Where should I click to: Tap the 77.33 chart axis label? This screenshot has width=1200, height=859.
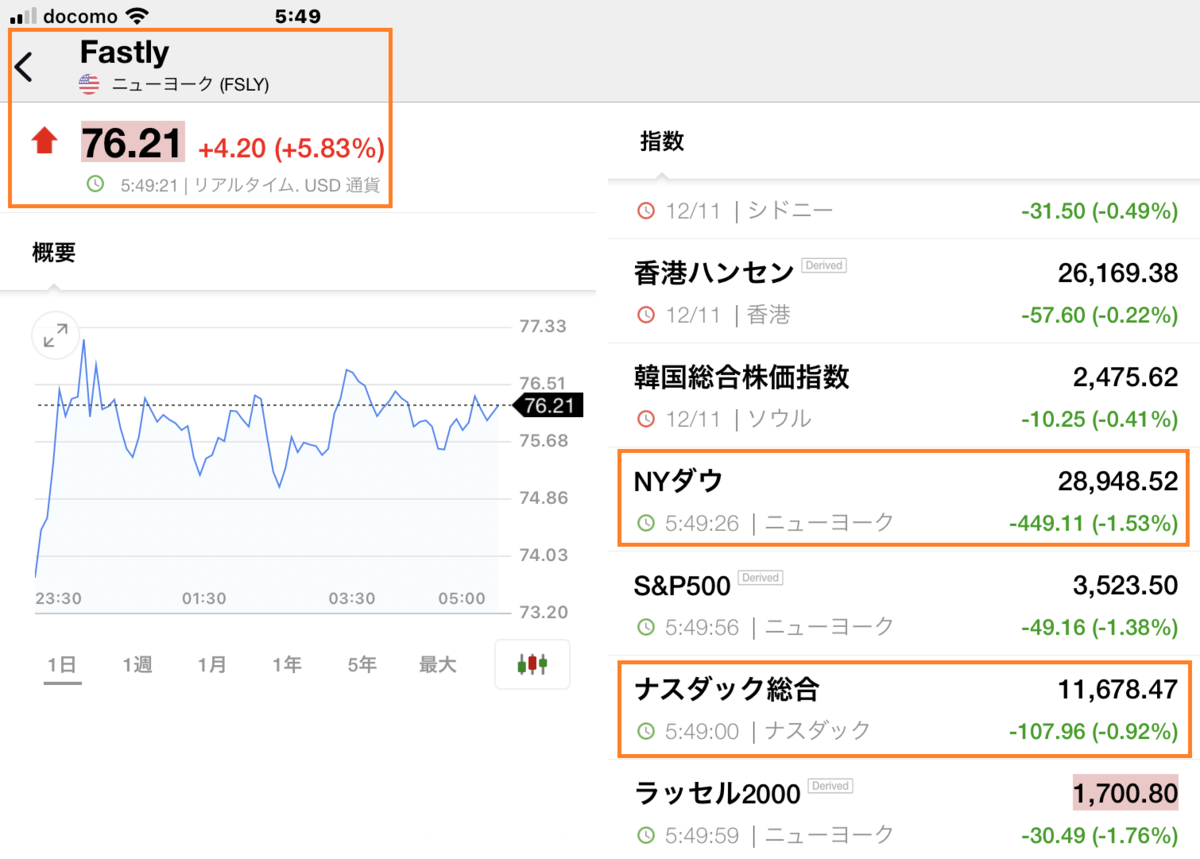(x=543, y=326)
